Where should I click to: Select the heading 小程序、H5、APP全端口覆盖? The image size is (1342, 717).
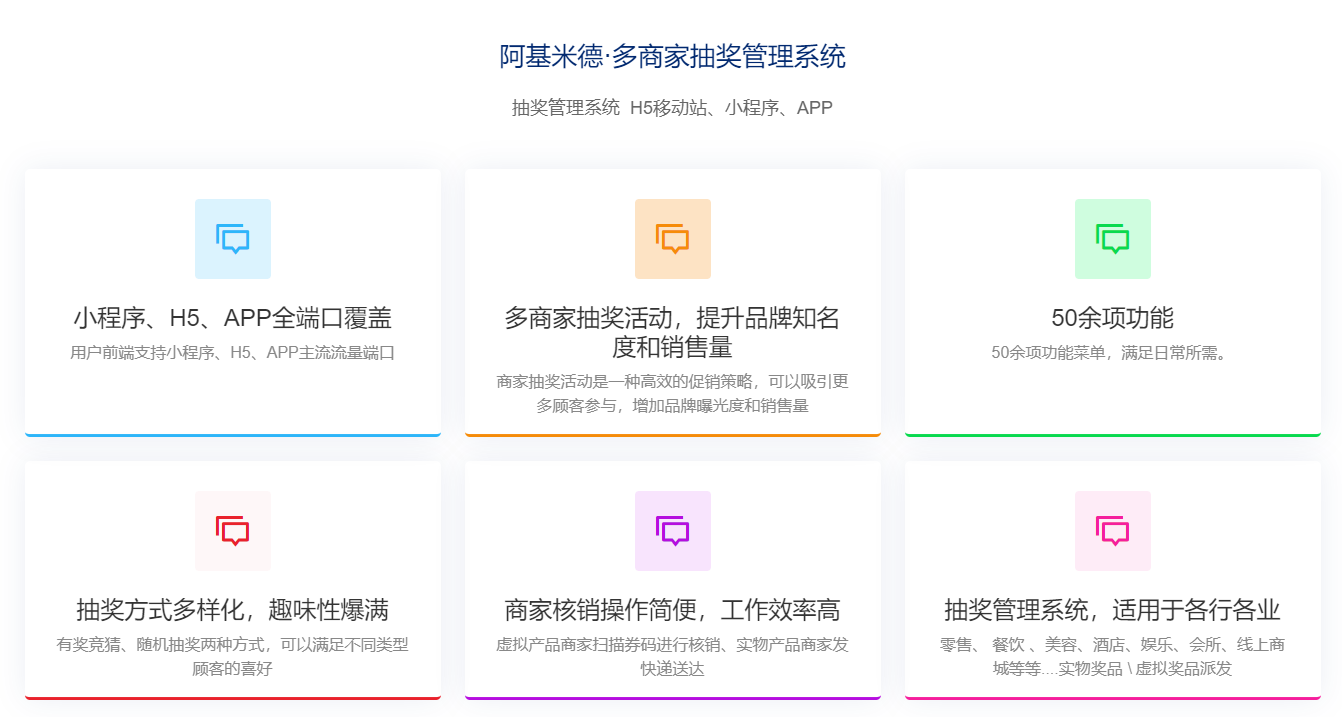point(233,318)
